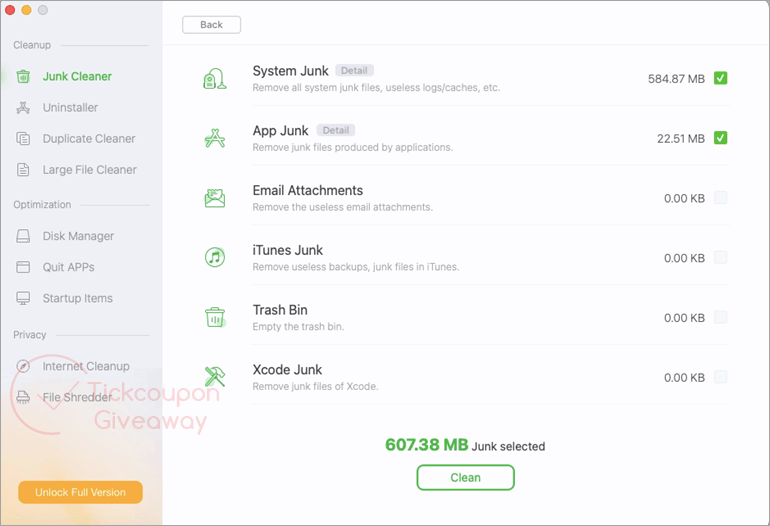Toggle the iTunes Junk checkbox
The width and height of the screenshot is (770, 526).
point(720,257)
